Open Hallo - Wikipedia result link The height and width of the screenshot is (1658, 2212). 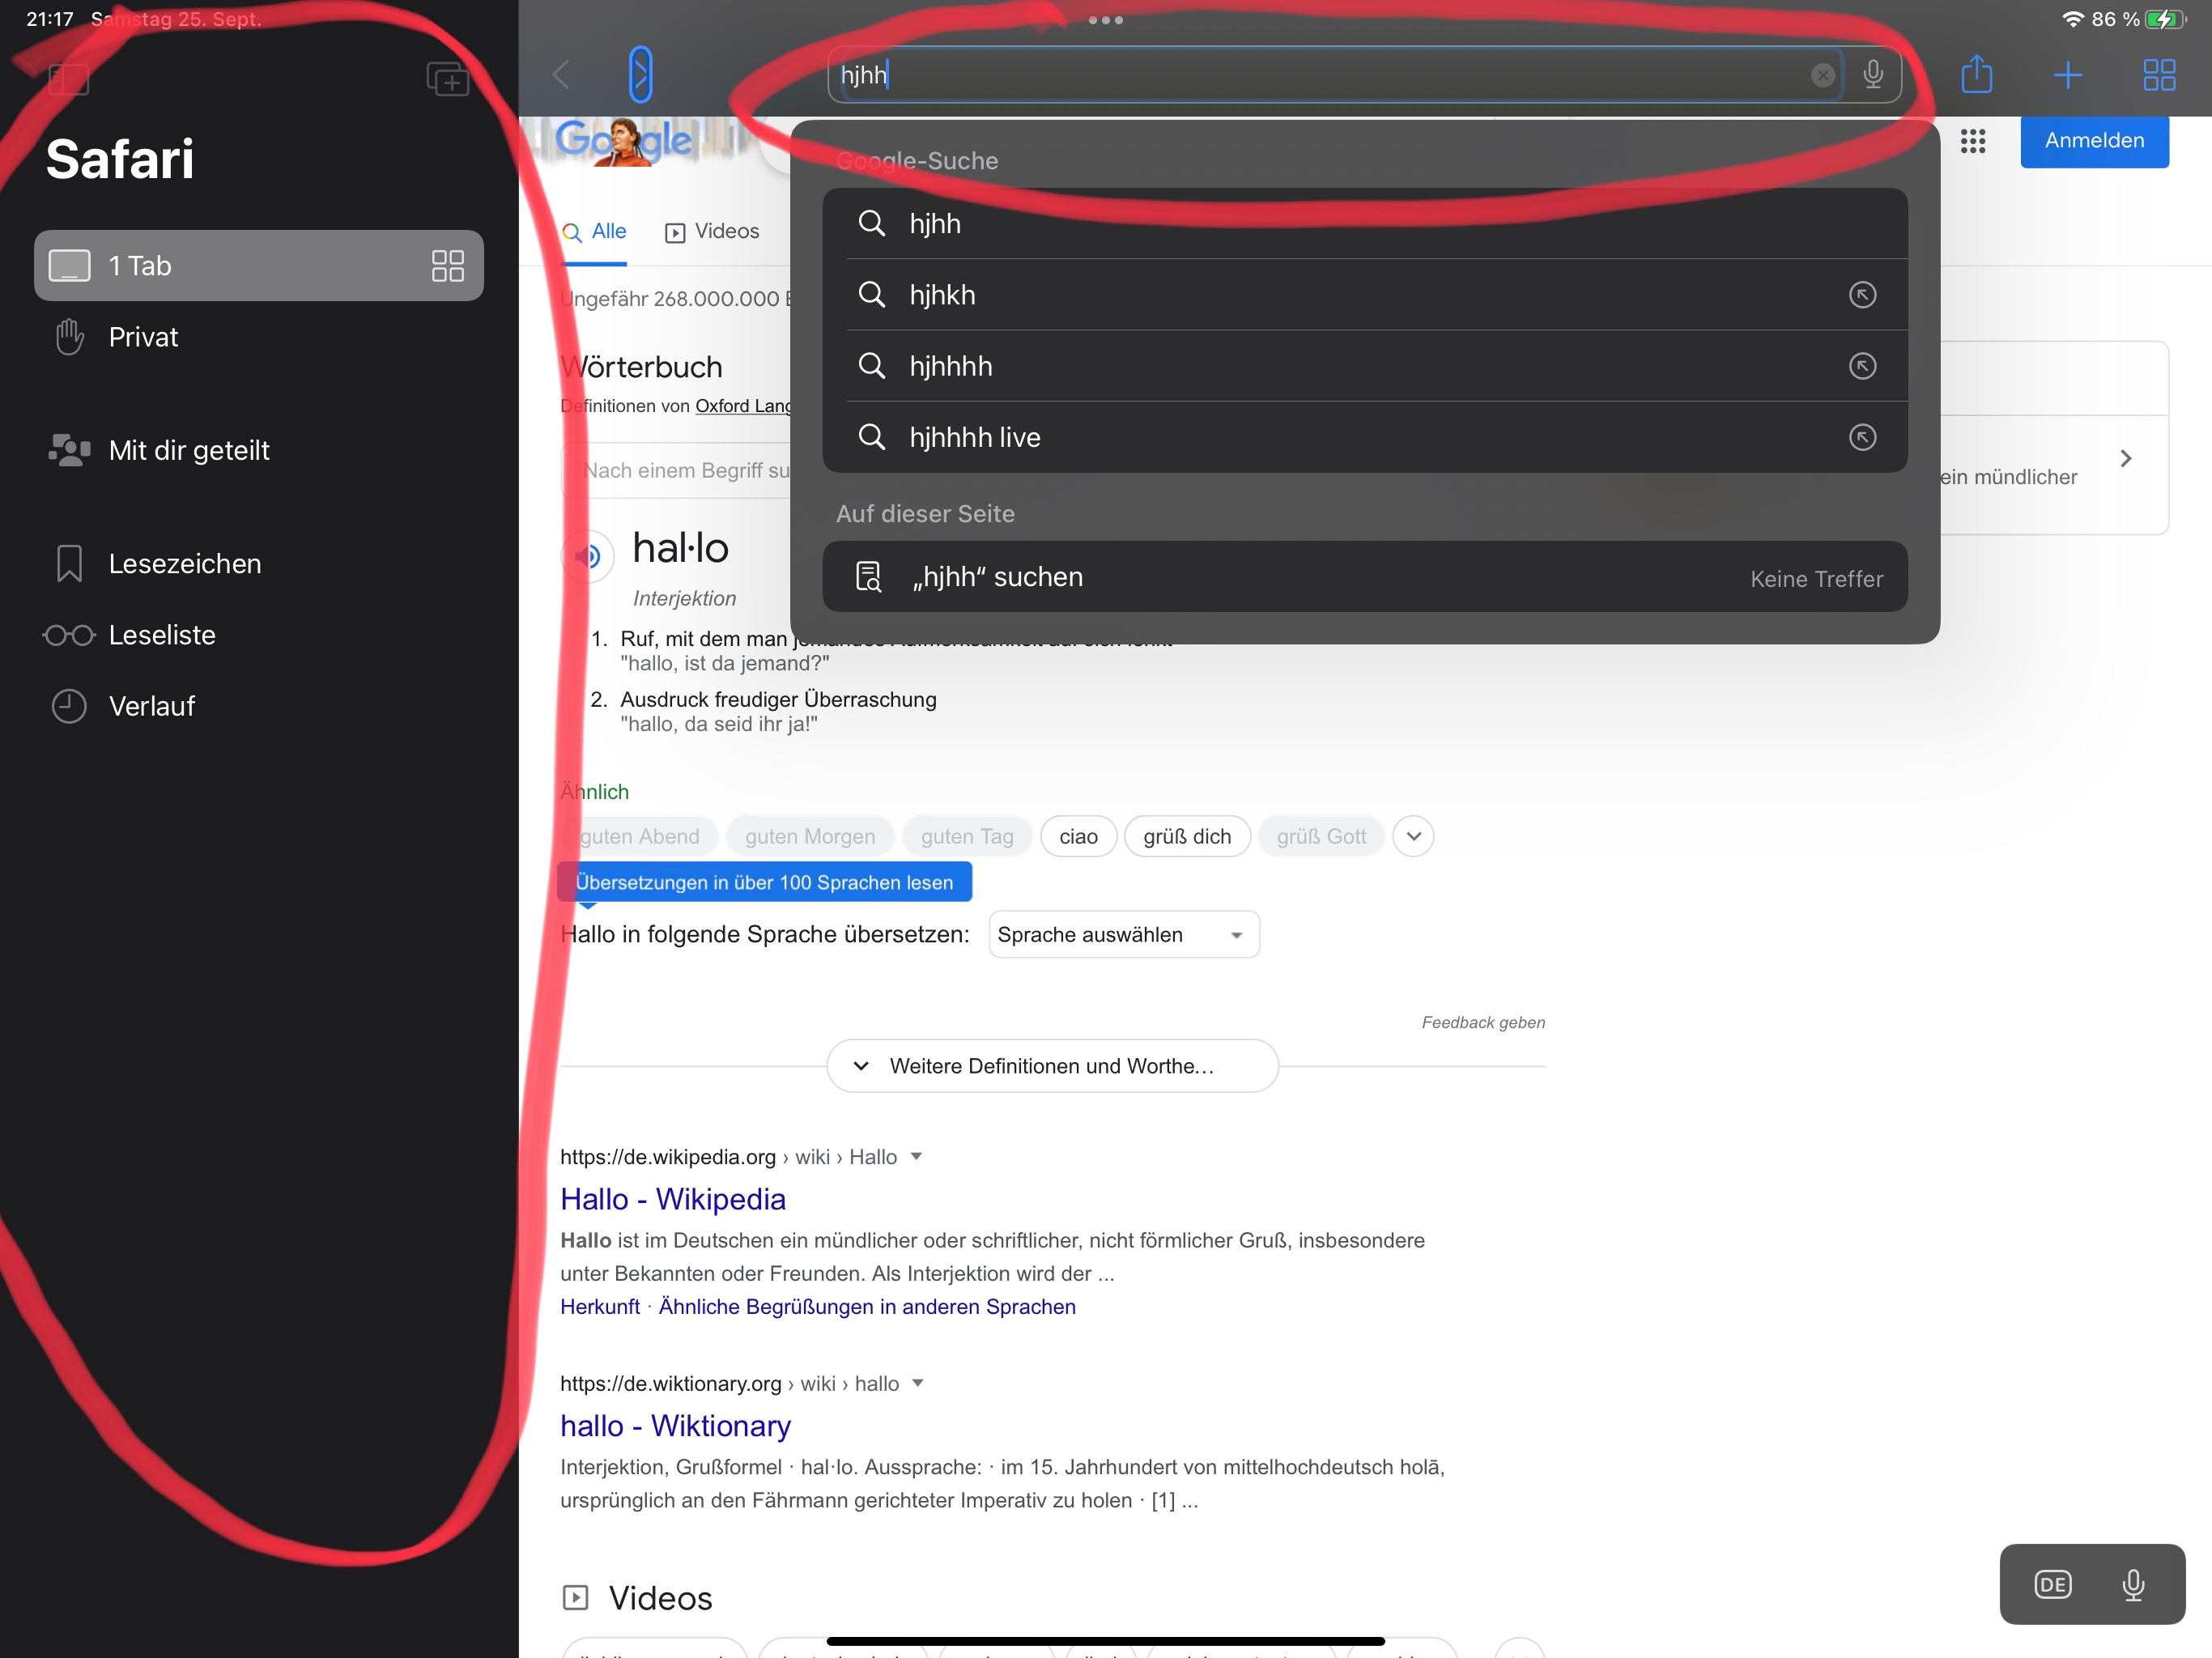pyautogui.click(x=672, y=1199)
